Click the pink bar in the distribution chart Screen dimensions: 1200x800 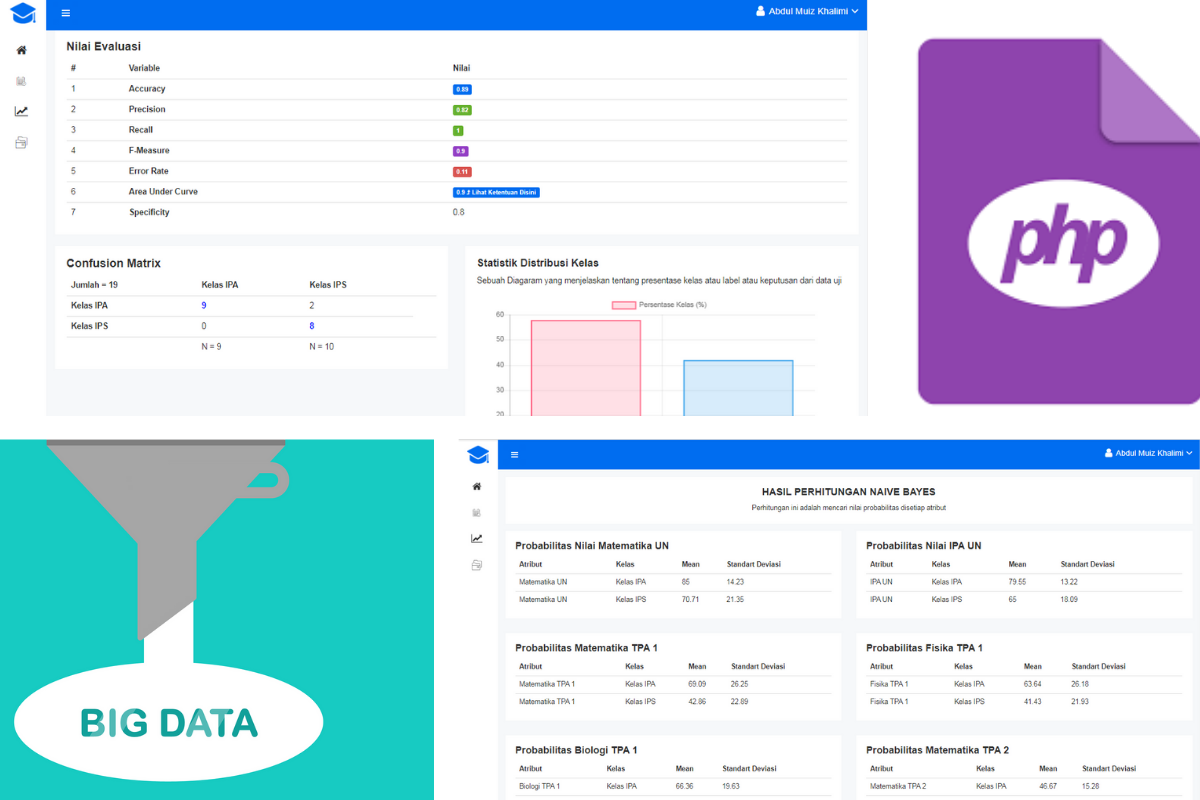point(586,367)
